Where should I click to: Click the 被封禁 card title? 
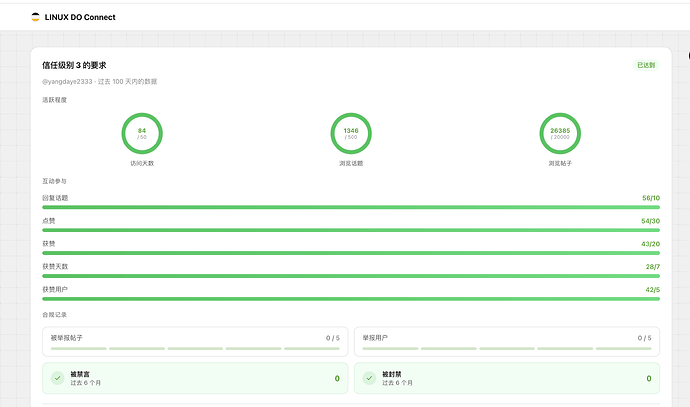point(392,374)
